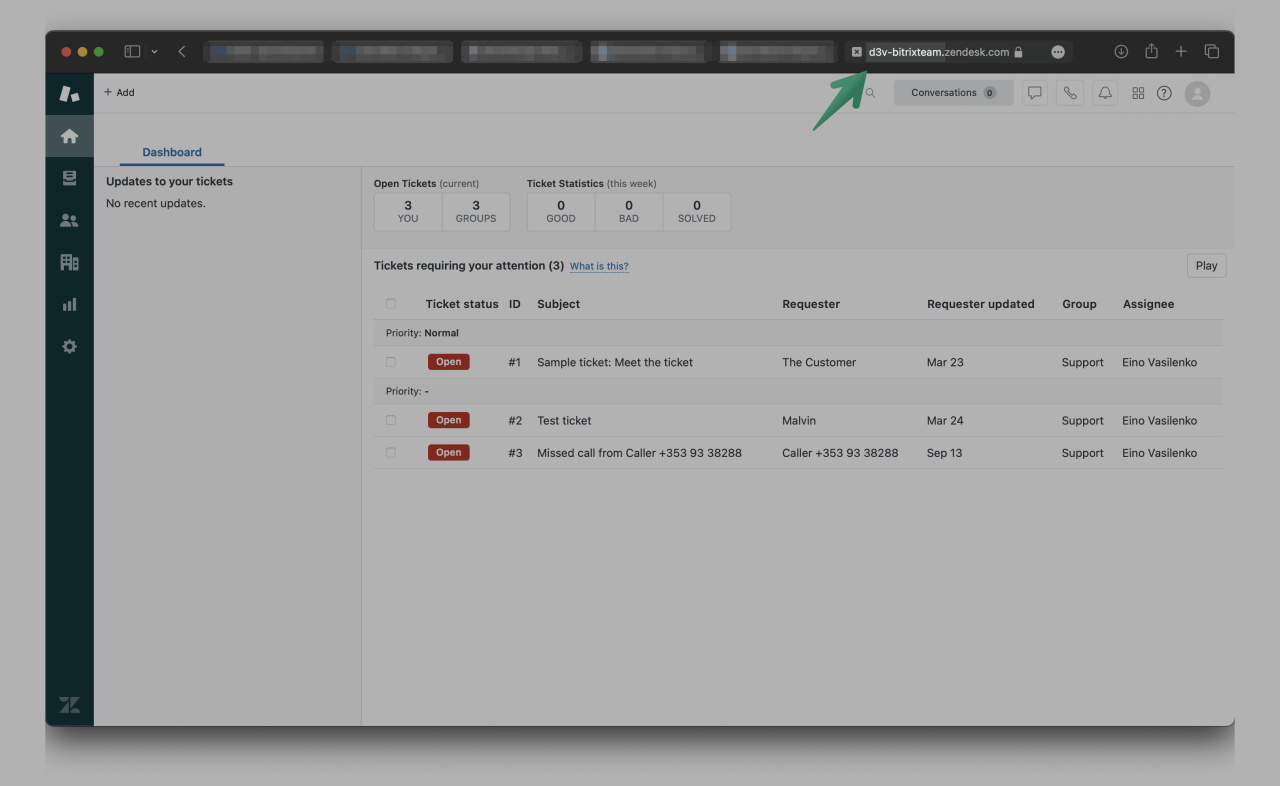
Task: Click the What is this? link
Action: tap(598, 266)
